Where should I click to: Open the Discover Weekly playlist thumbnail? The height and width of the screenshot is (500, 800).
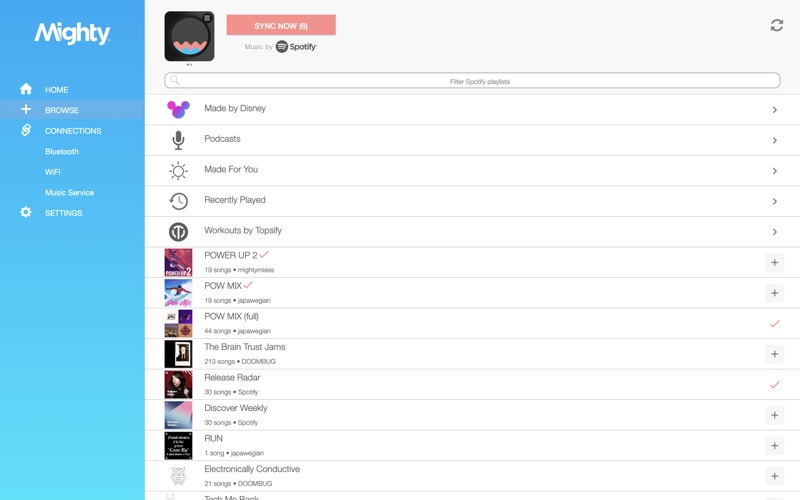click(x=179, y=415)
